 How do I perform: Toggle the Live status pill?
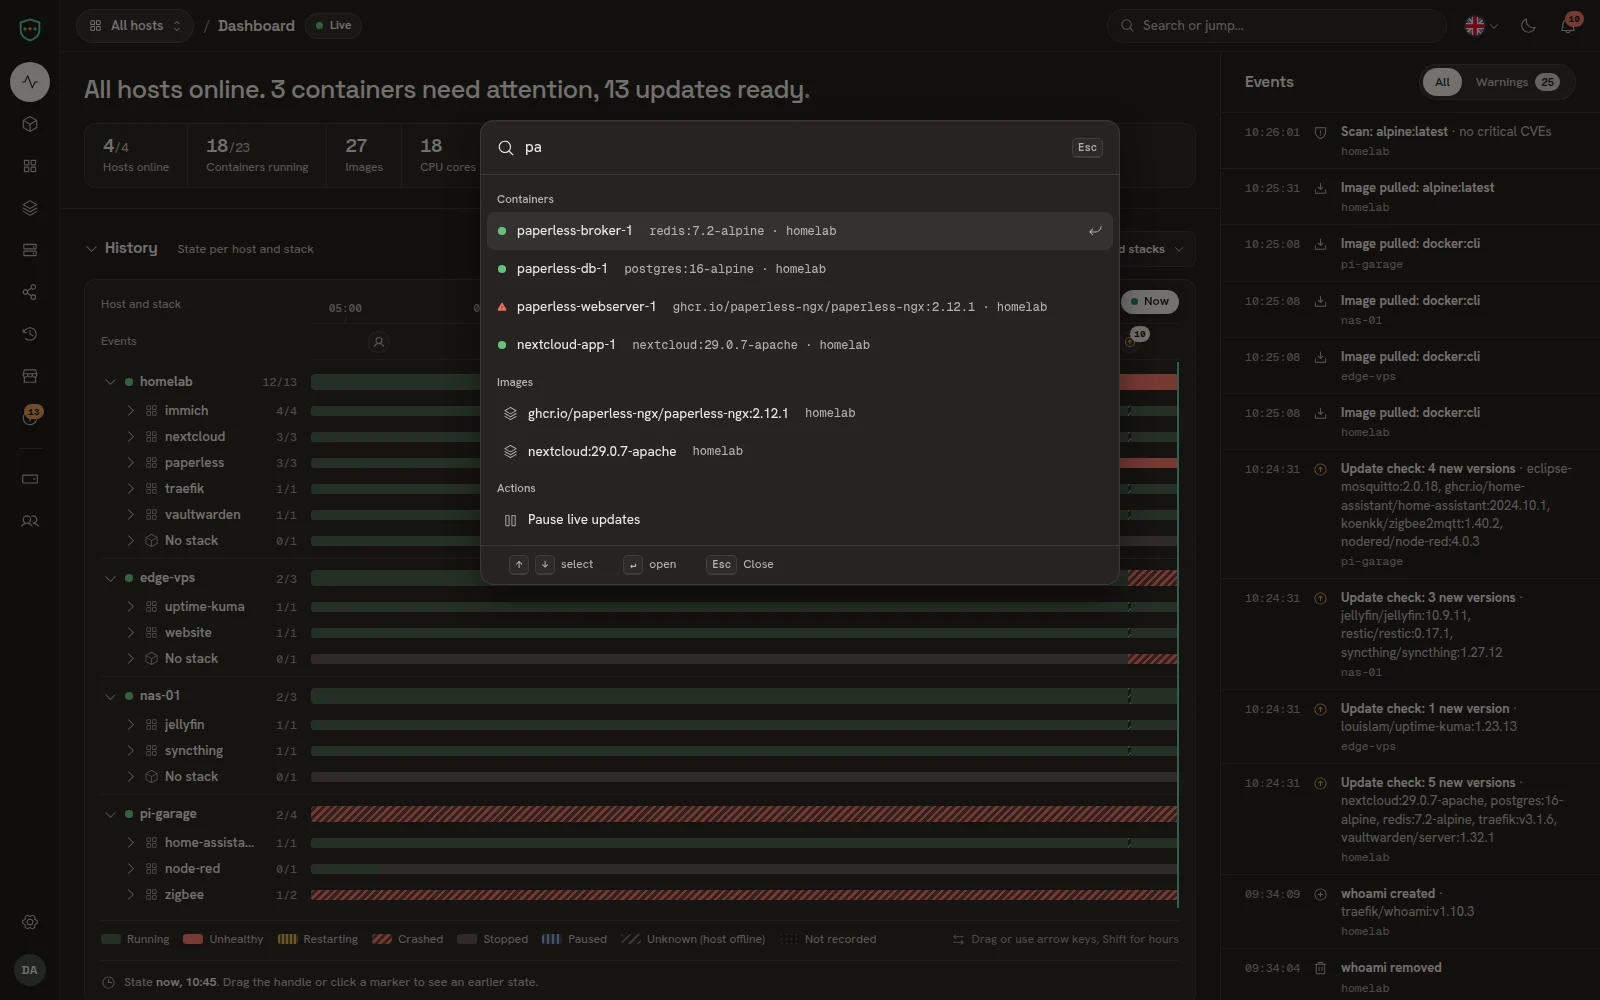(333, 26)
